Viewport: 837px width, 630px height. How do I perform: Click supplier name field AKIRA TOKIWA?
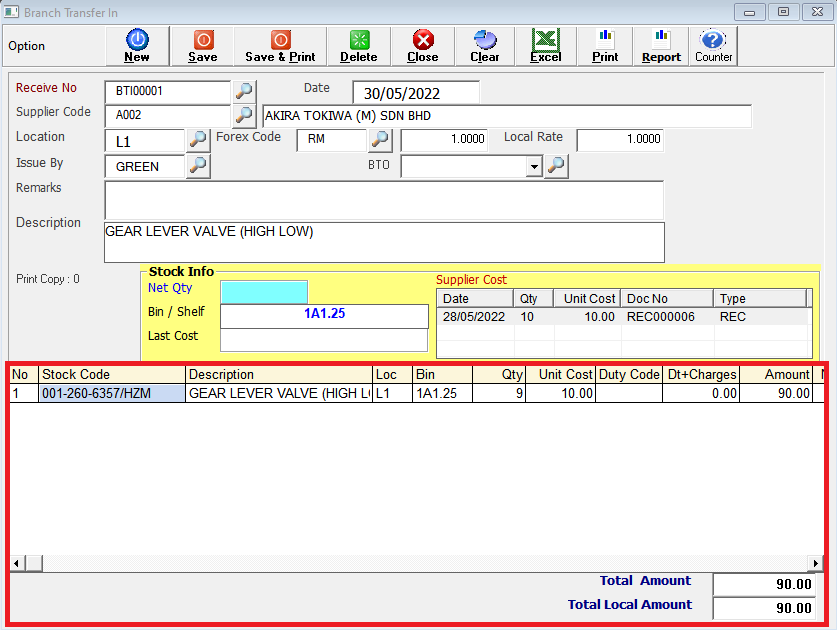coord(507,116)
